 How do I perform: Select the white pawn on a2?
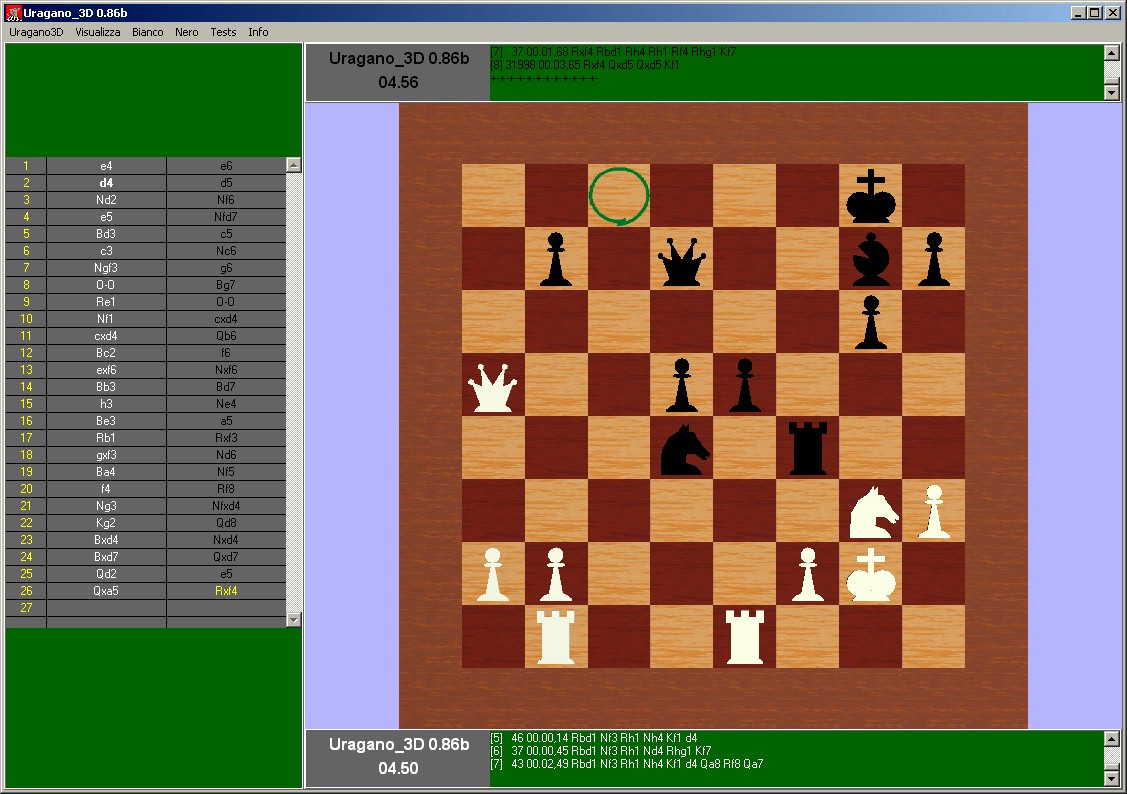click(x=492, y=575)
